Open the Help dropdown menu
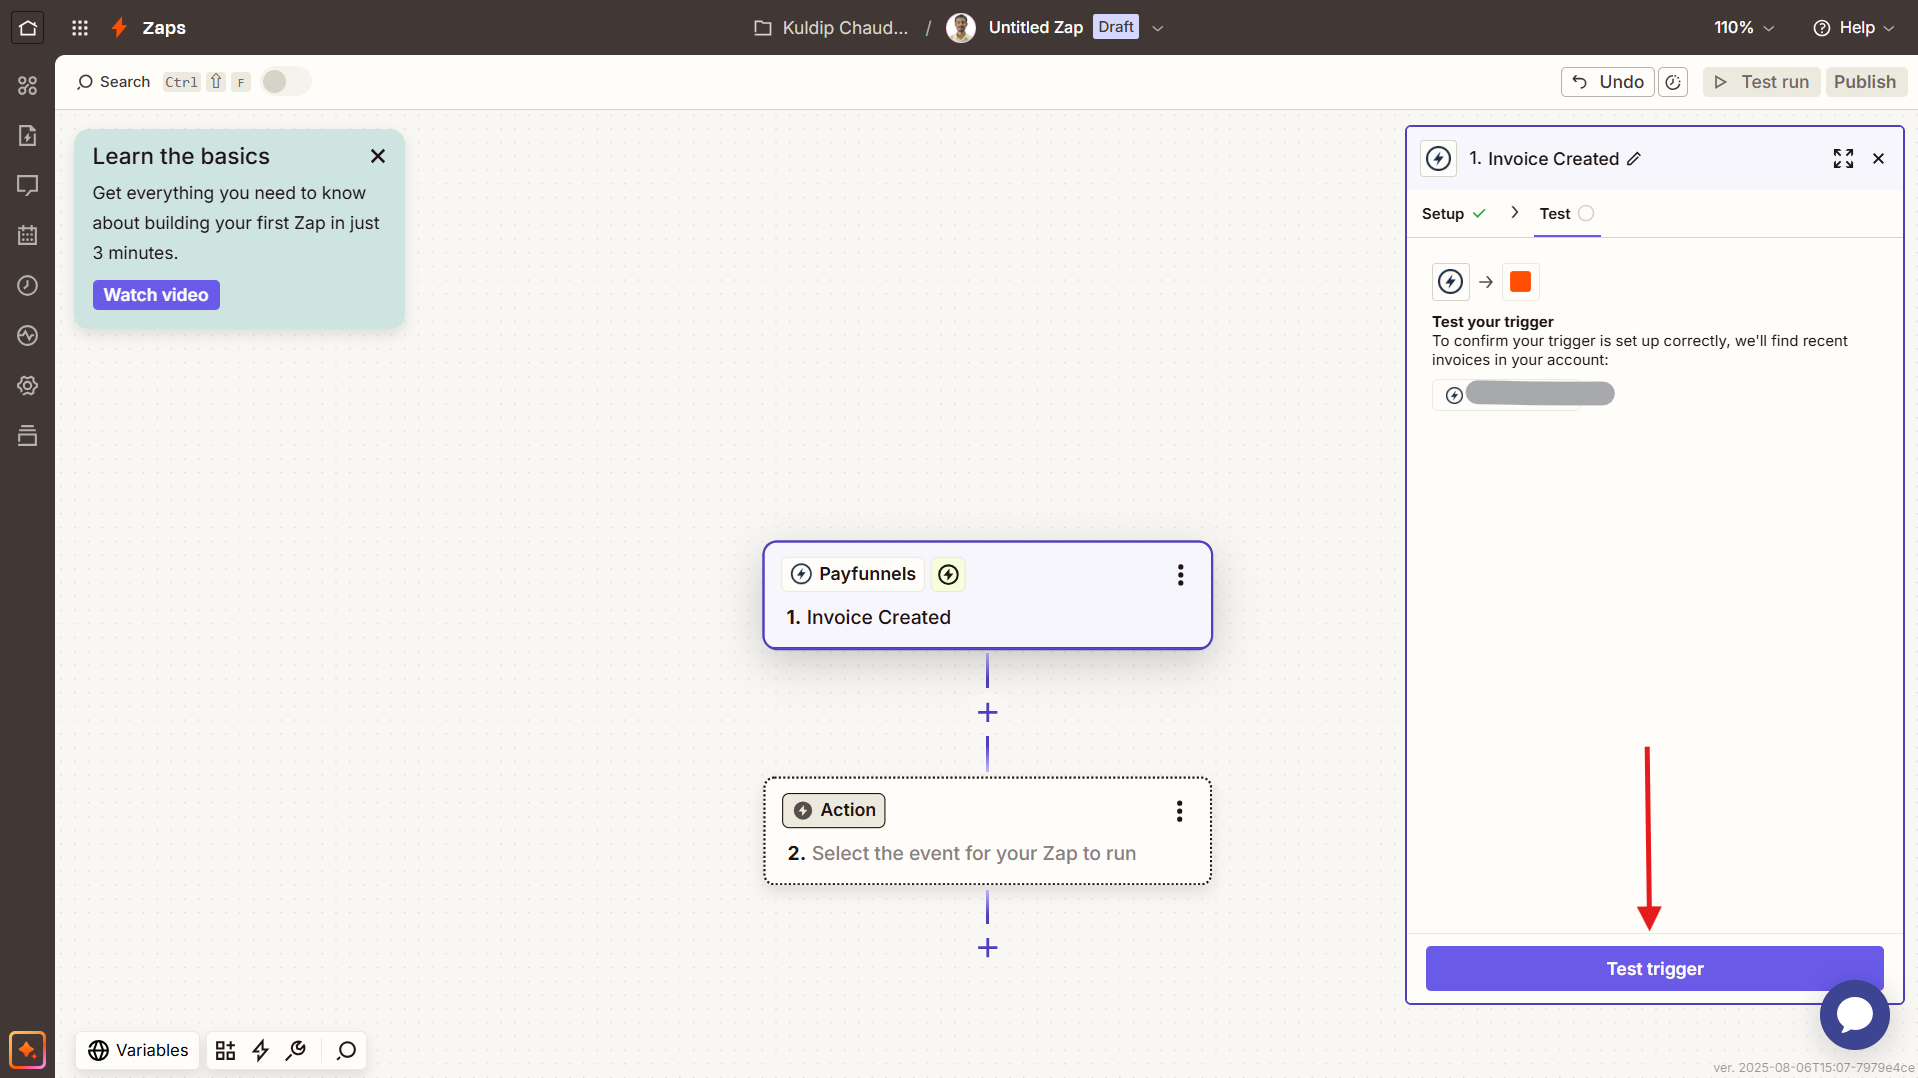The width and height of the screenshot is (1918, 1078). pos(1854,28)
